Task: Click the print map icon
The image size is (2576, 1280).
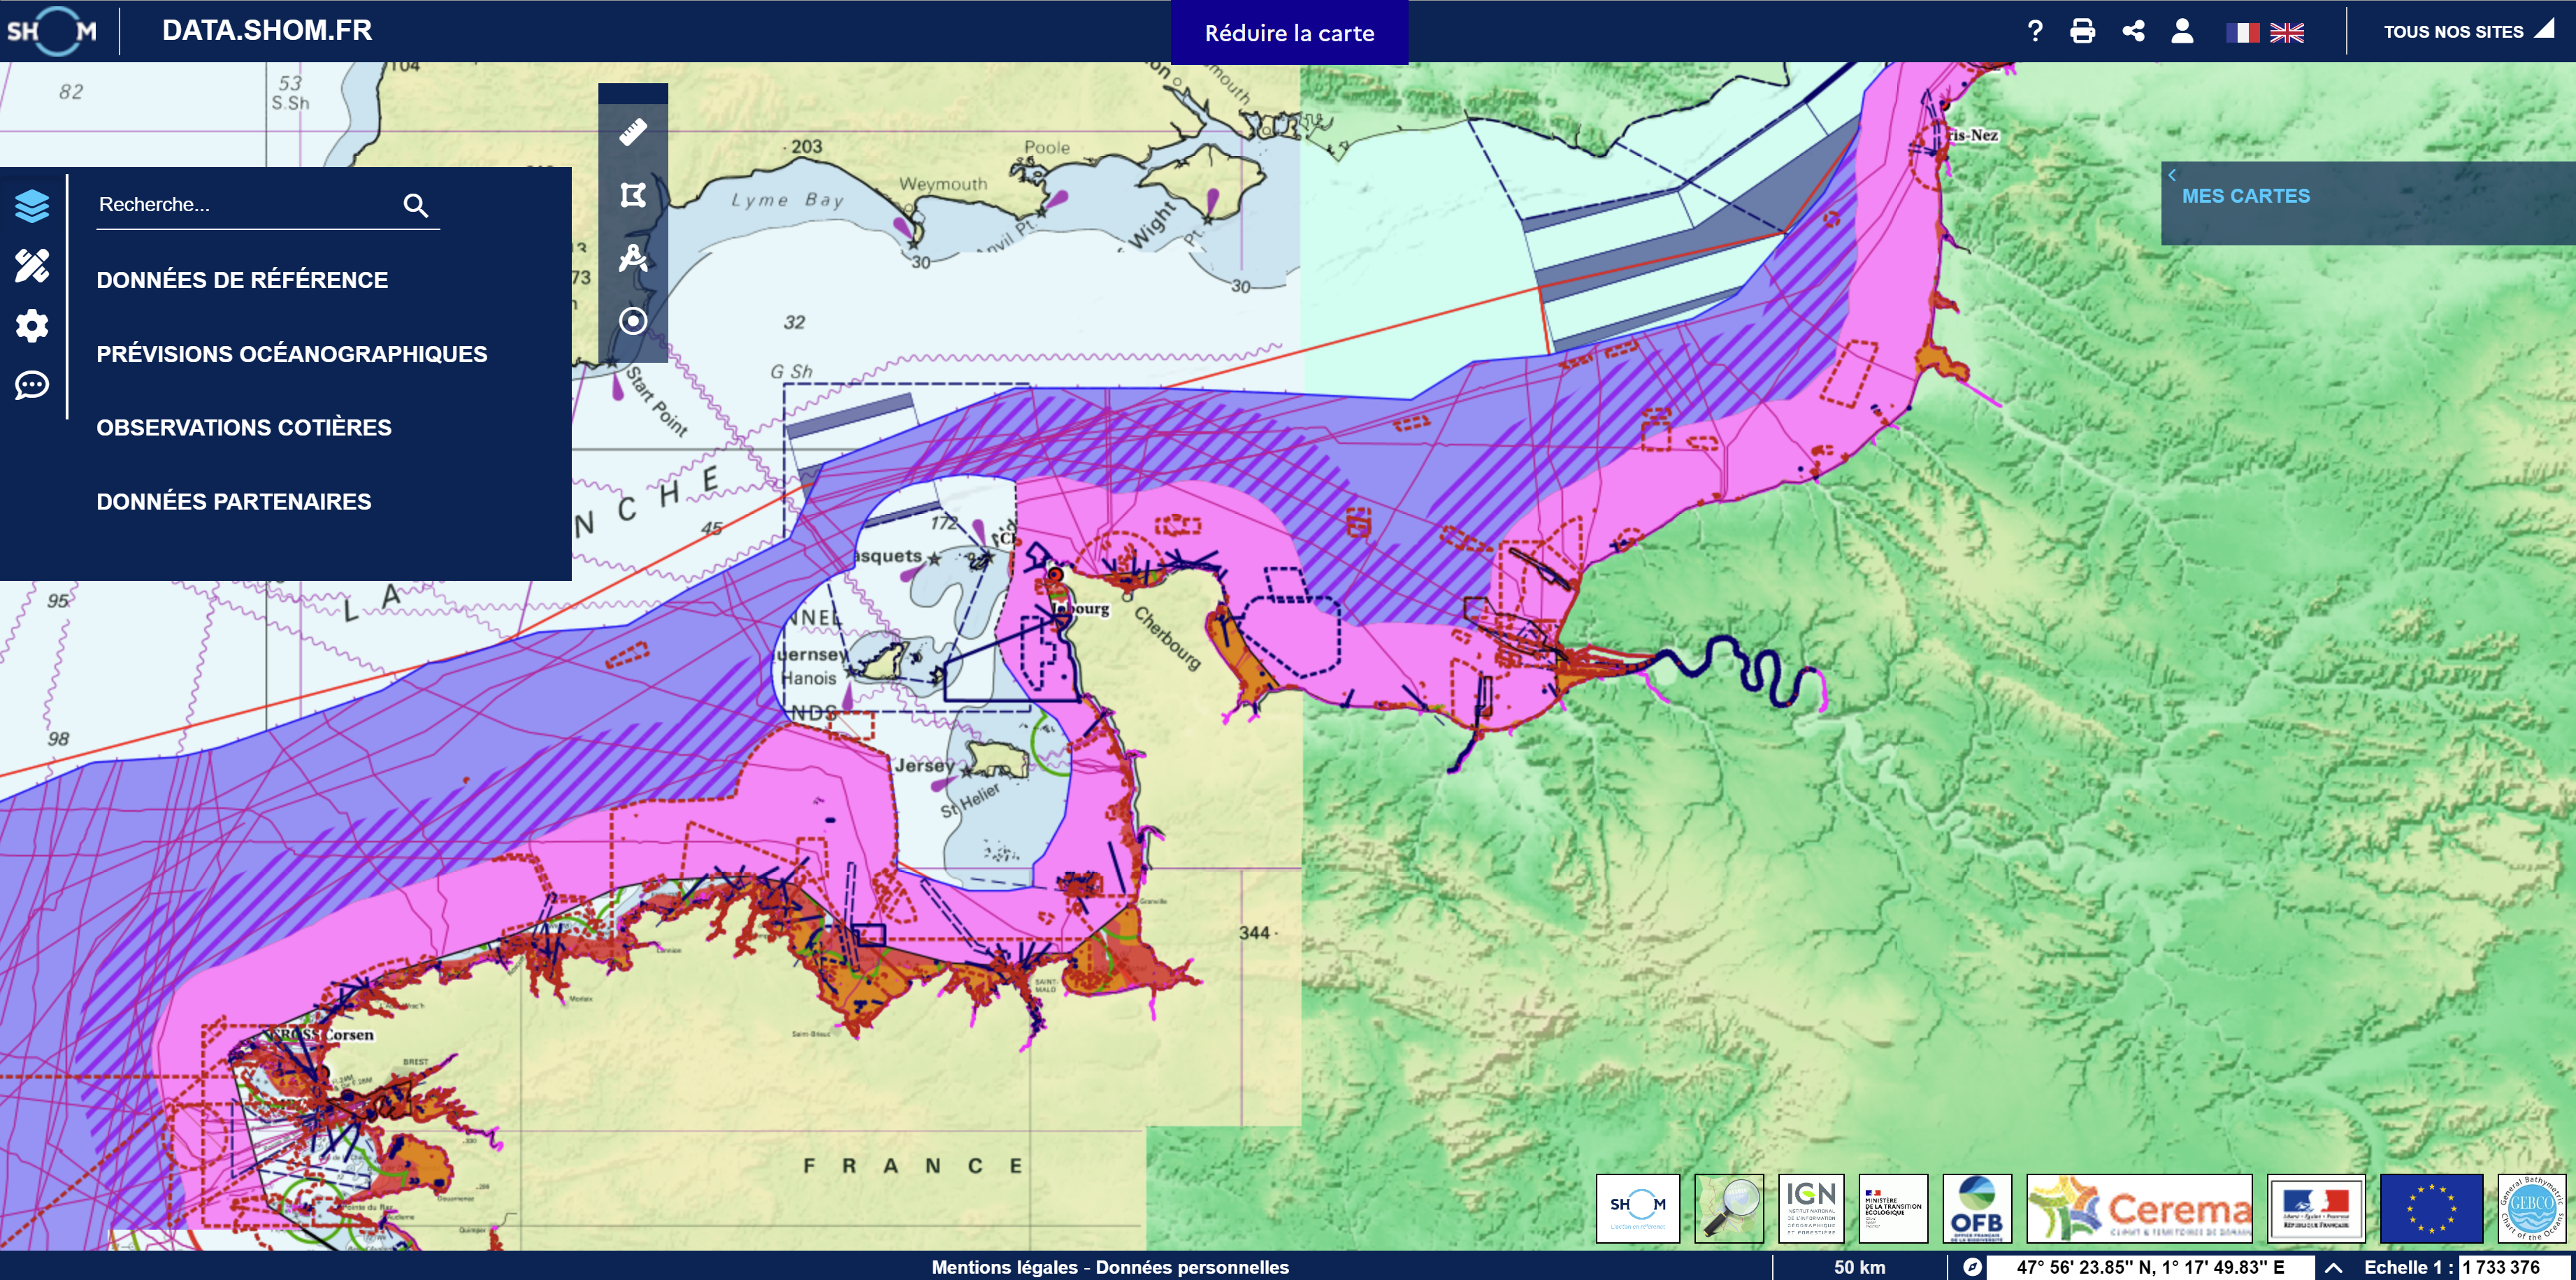Action: pos(2082,31)
